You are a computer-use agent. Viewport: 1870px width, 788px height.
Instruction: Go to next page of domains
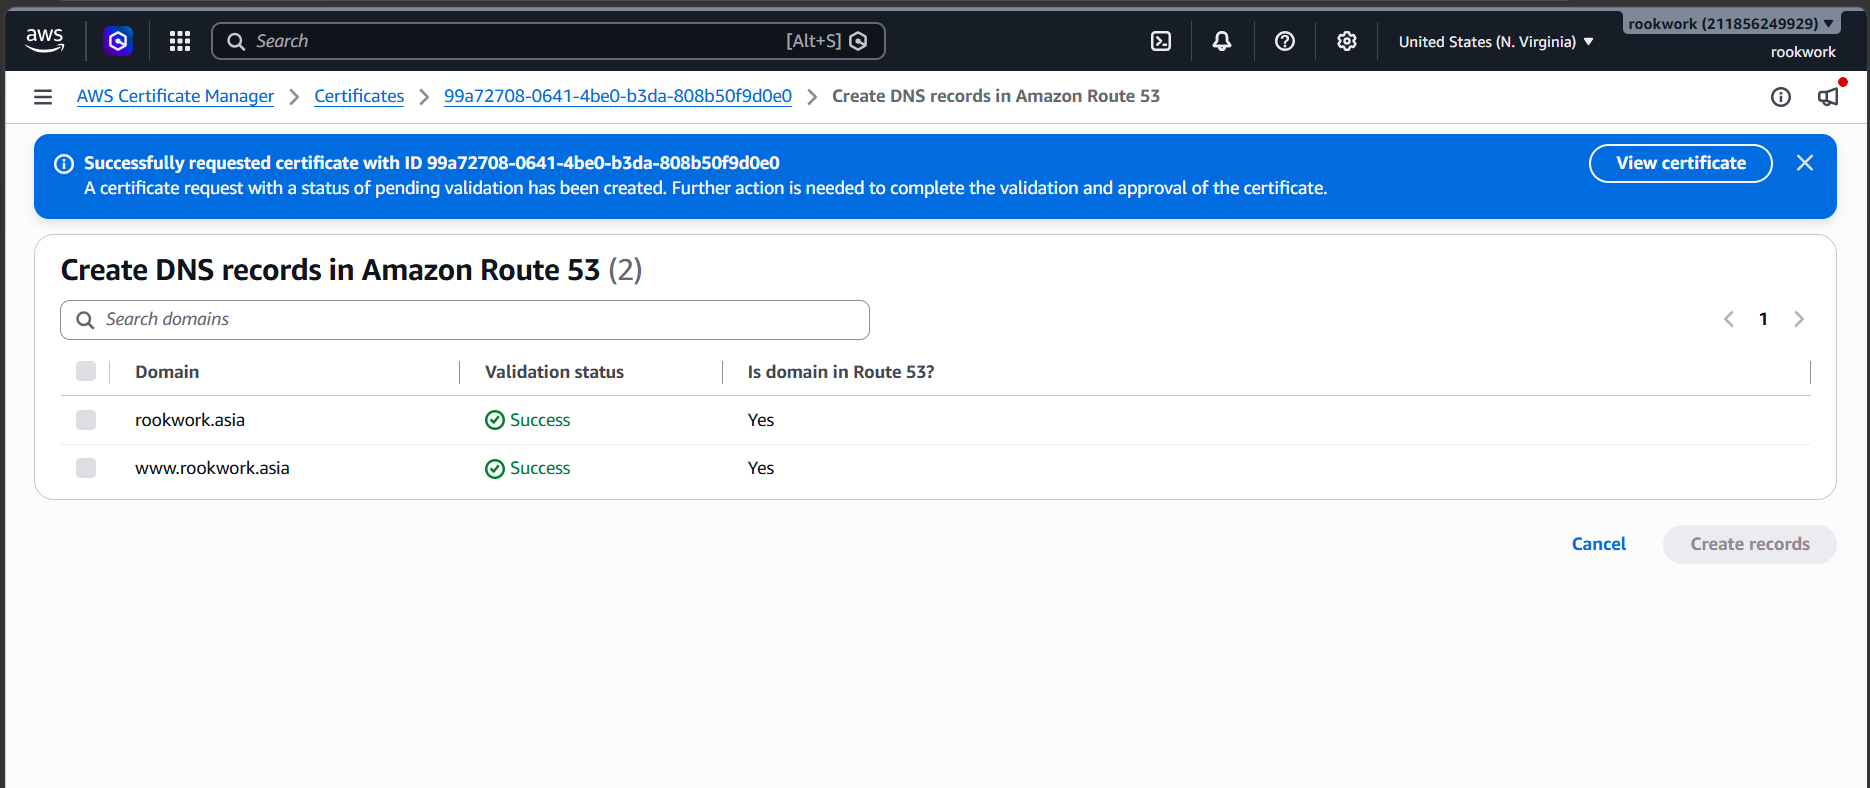(x=1799, y=319)
